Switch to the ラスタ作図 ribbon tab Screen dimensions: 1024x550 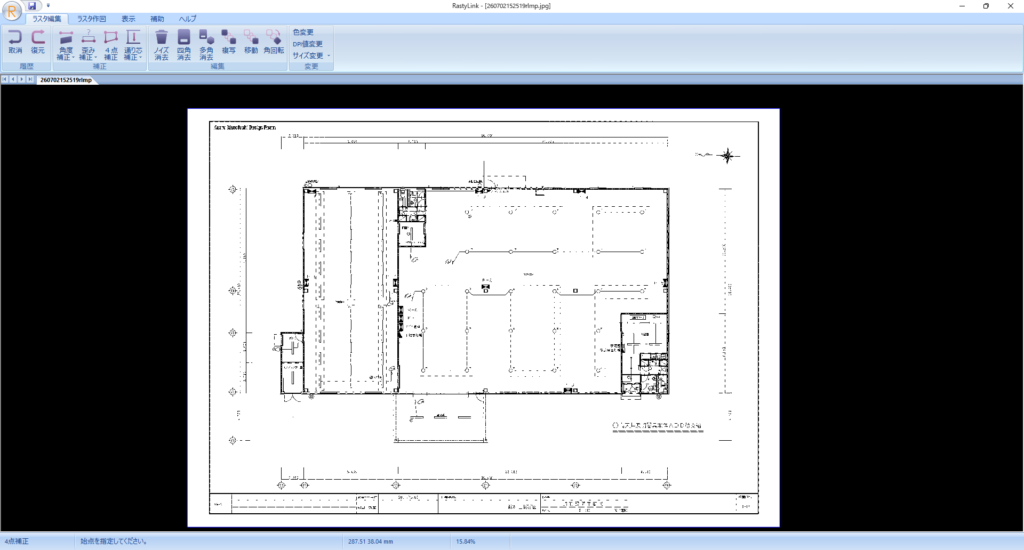(x=91, y=19)
